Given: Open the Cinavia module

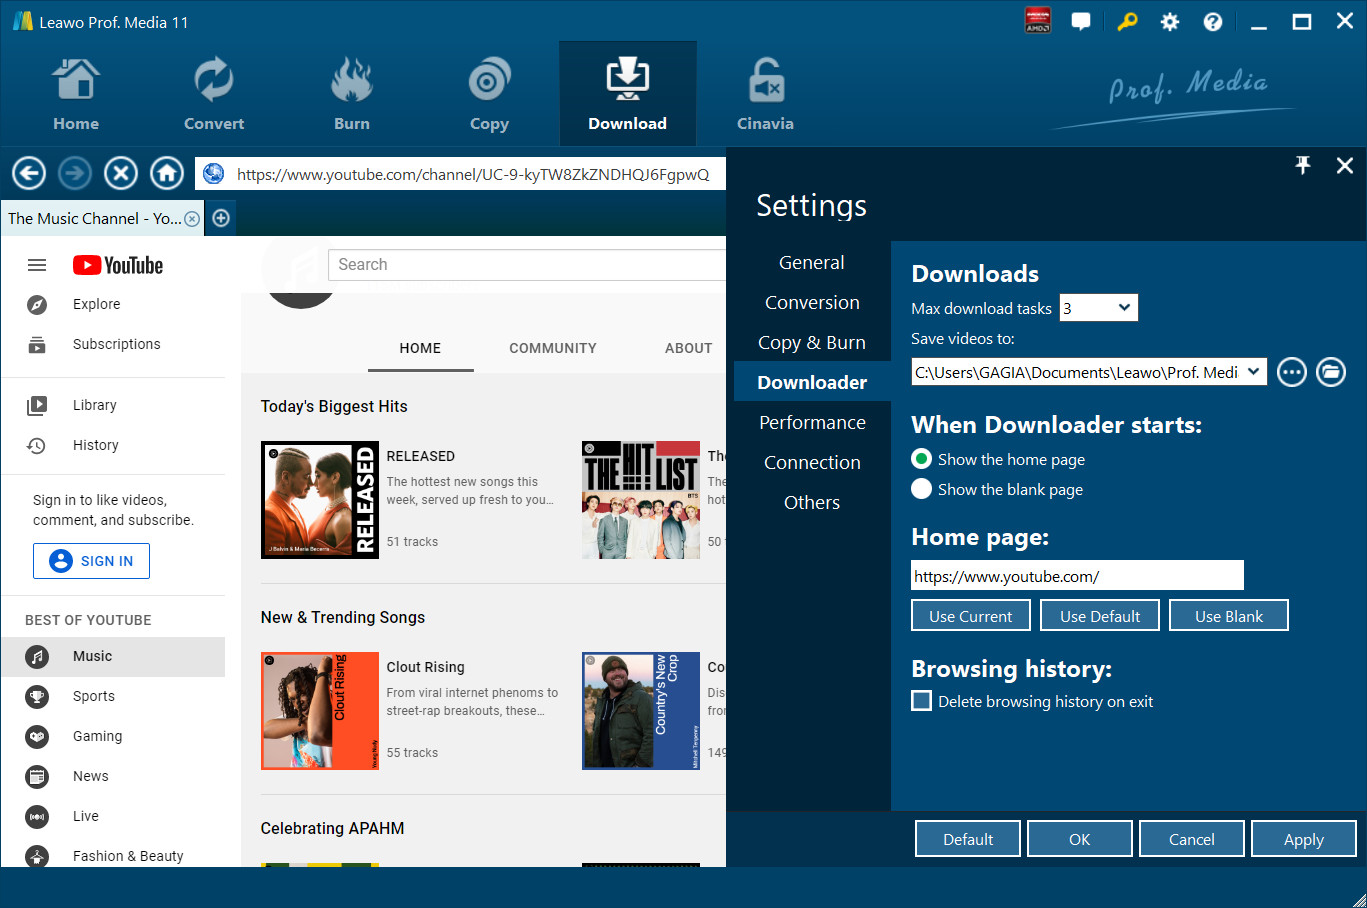Looking at the screenshot, I should tap(765, 94).
